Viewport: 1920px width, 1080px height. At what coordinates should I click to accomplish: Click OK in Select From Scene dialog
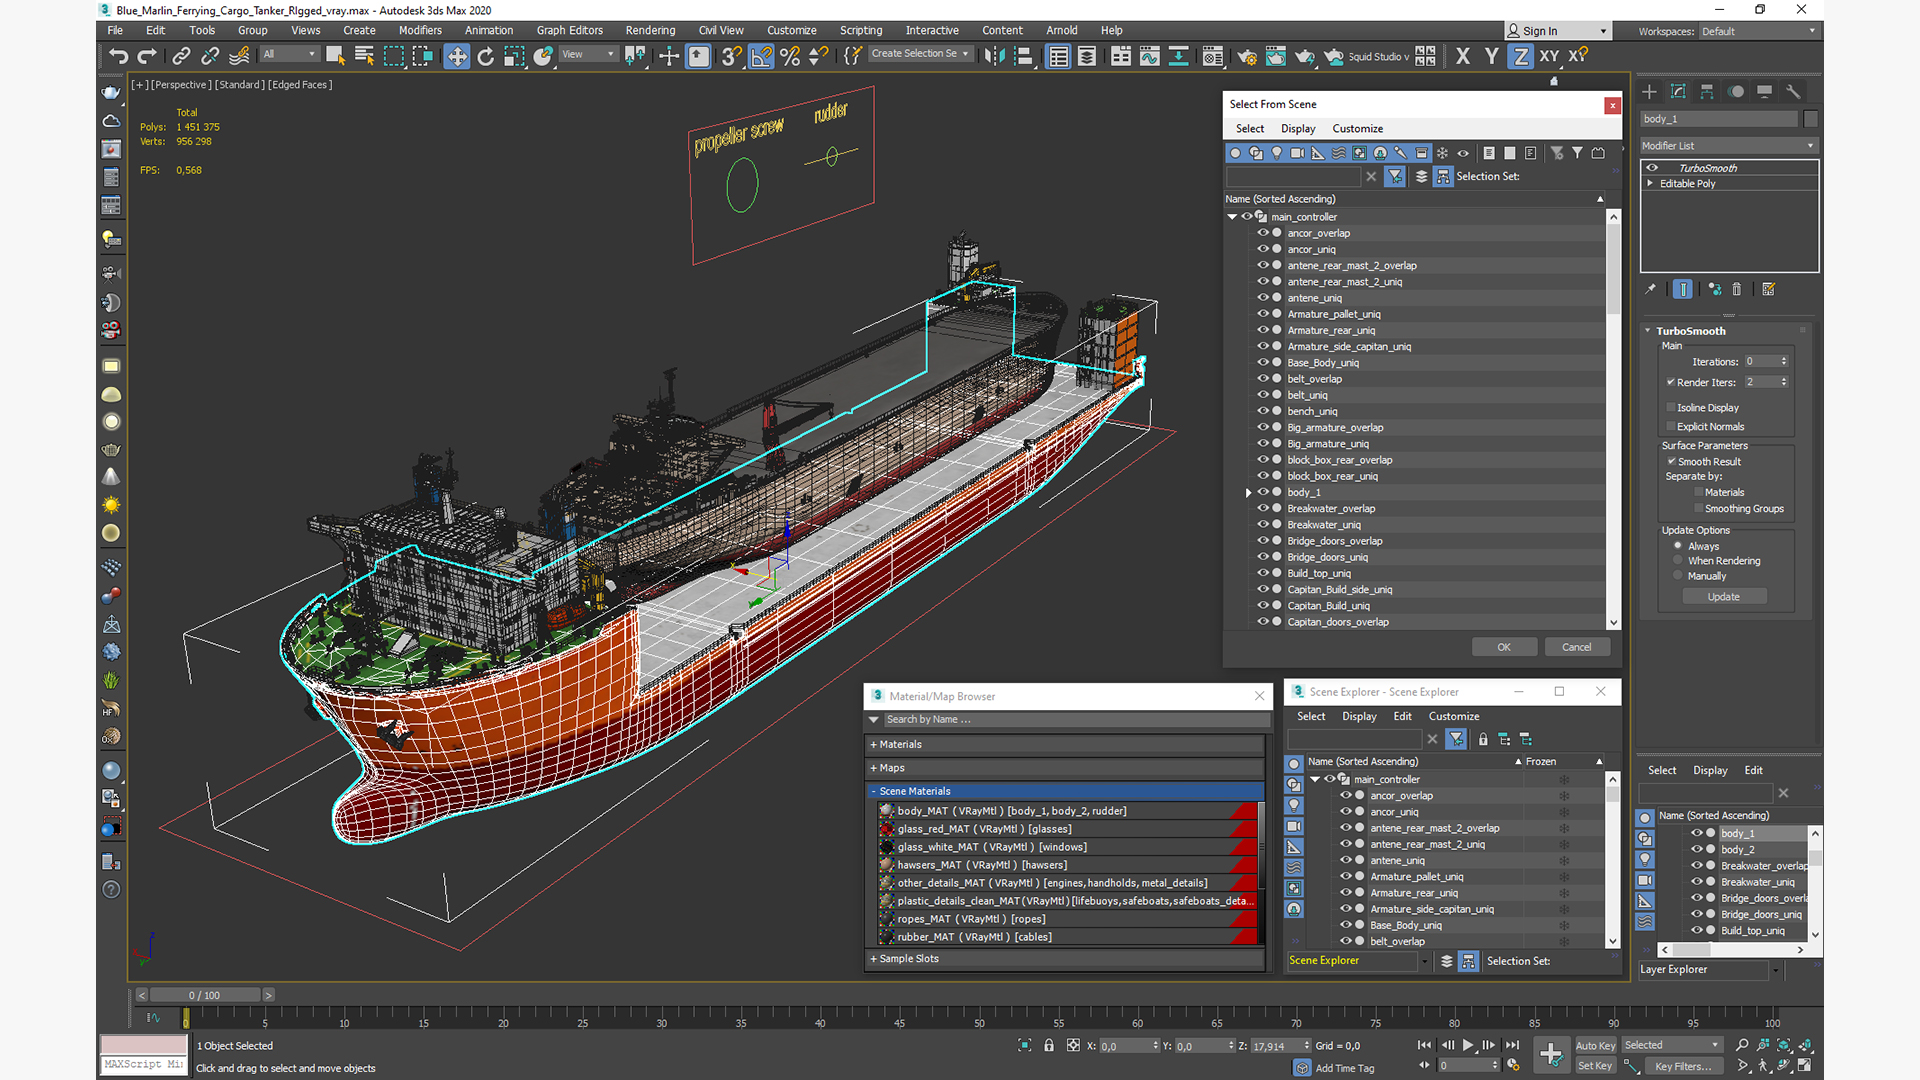(1504, 647)
